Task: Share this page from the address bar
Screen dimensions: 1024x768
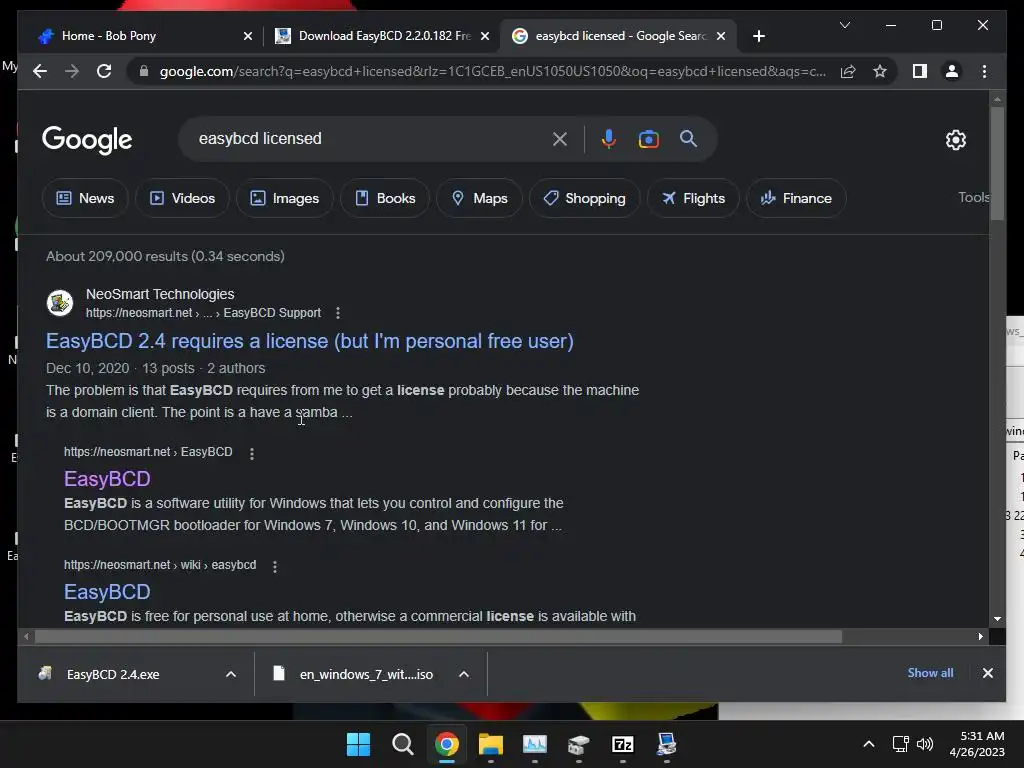Action: 848,71
